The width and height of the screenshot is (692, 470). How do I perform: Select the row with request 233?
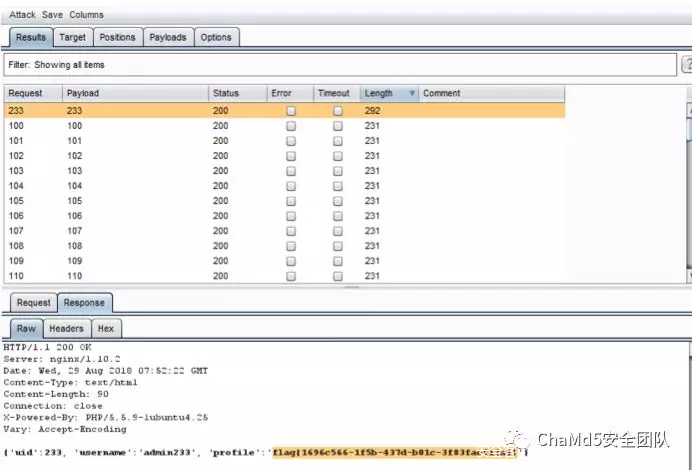150,111
